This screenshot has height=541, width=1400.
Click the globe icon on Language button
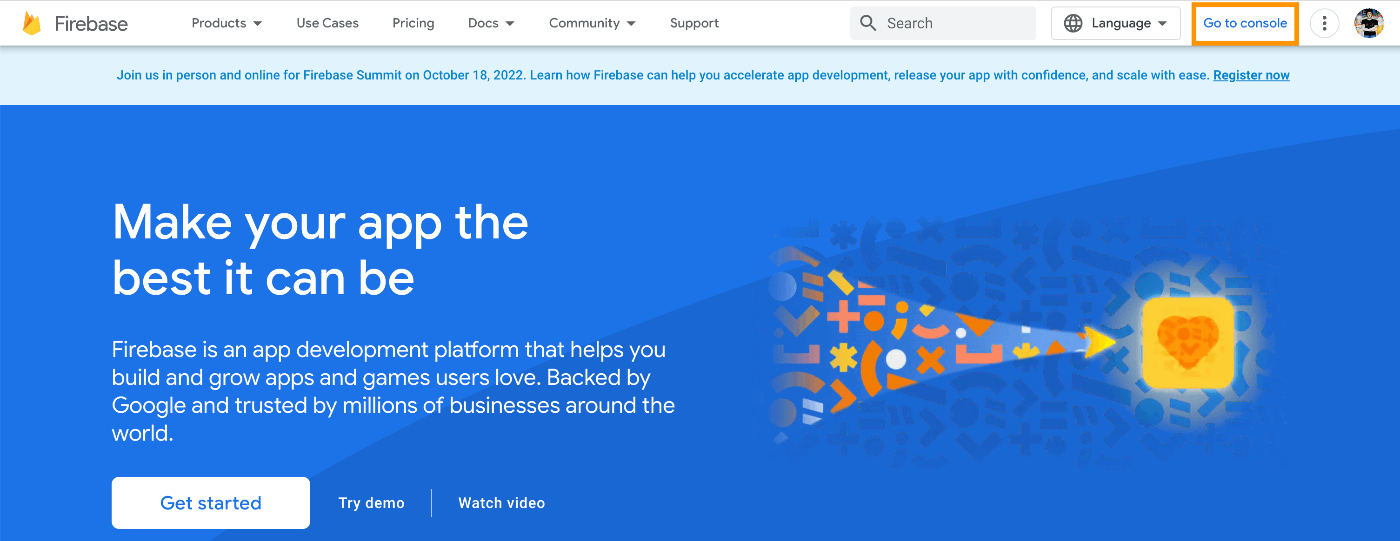(x=1073, y=23)
